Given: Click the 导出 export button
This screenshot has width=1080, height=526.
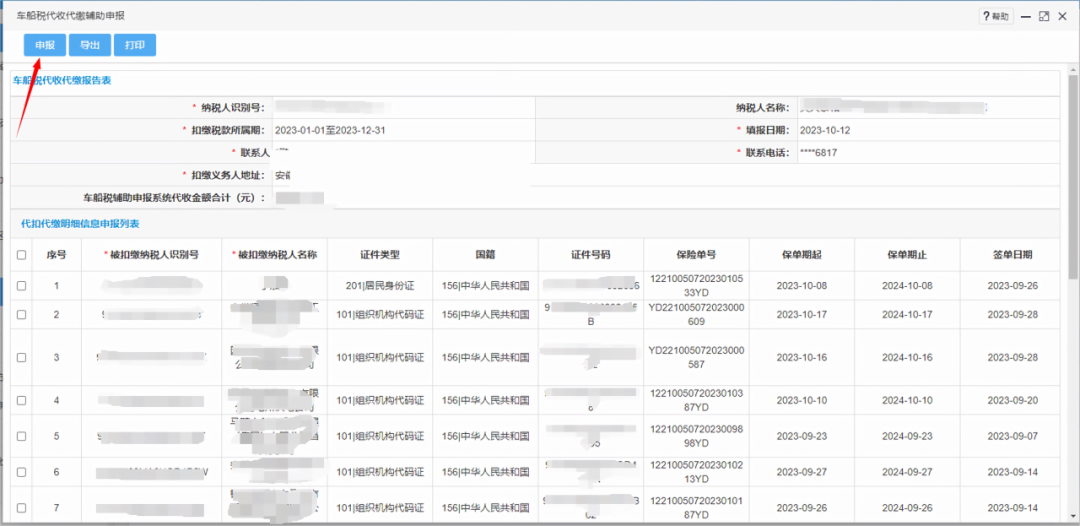Looking at the screenshot, I should click(x=90, y=45).
